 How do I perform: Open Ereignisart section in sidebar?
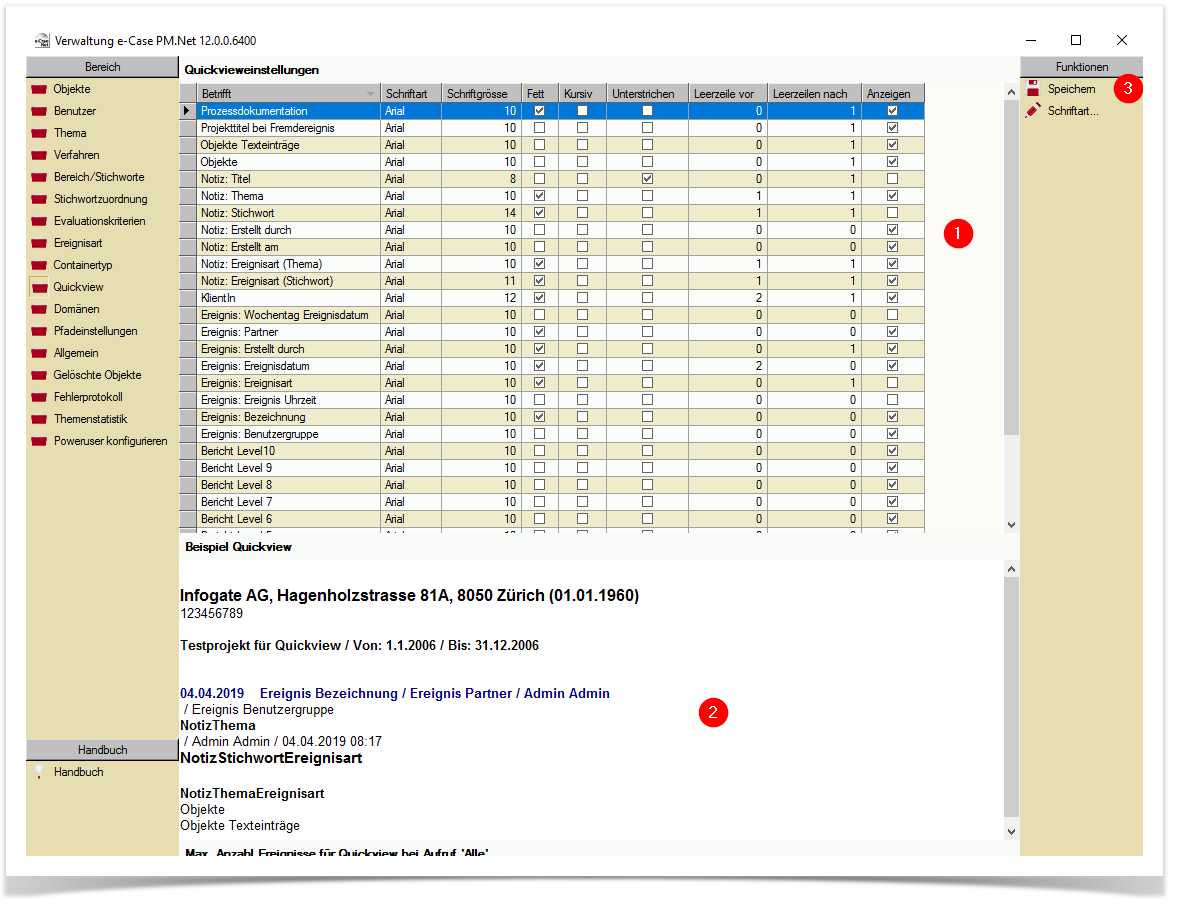coord(77,243)
